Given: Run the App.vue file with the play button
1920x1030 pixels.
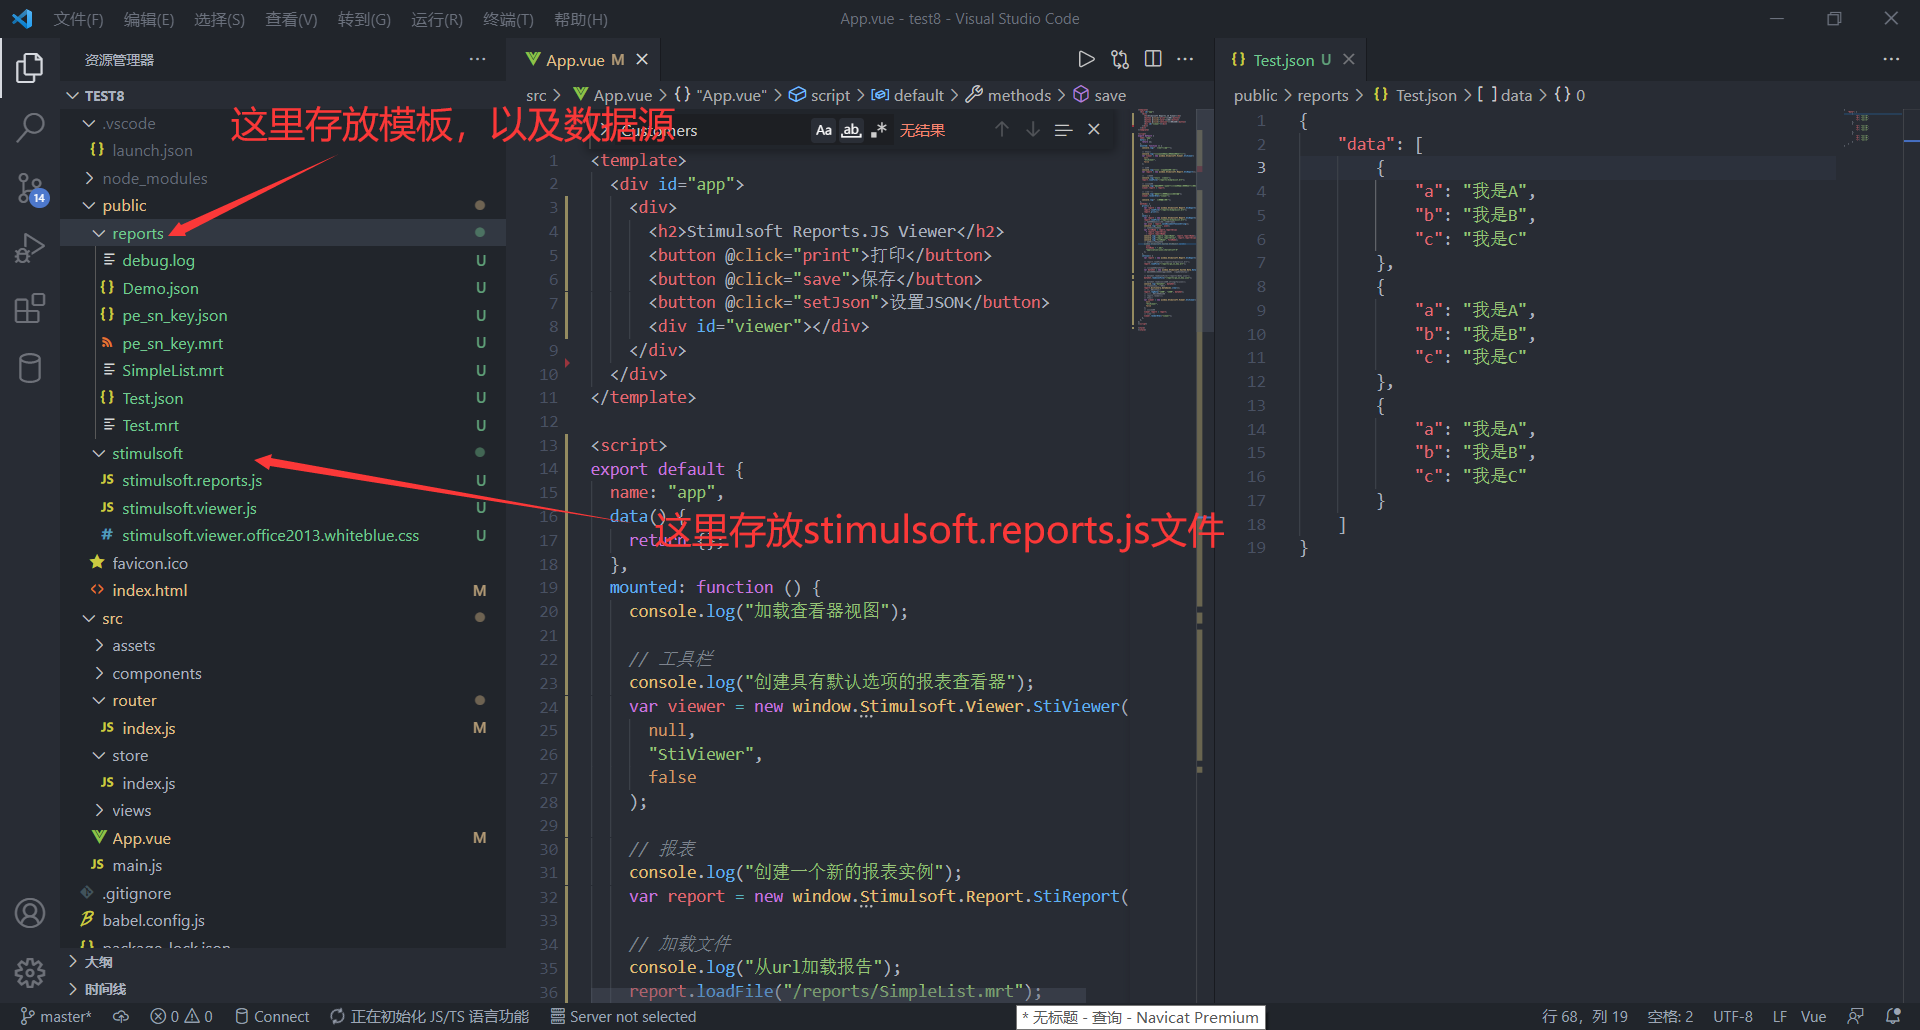Looking at the screenshot, I should 1087,59.
